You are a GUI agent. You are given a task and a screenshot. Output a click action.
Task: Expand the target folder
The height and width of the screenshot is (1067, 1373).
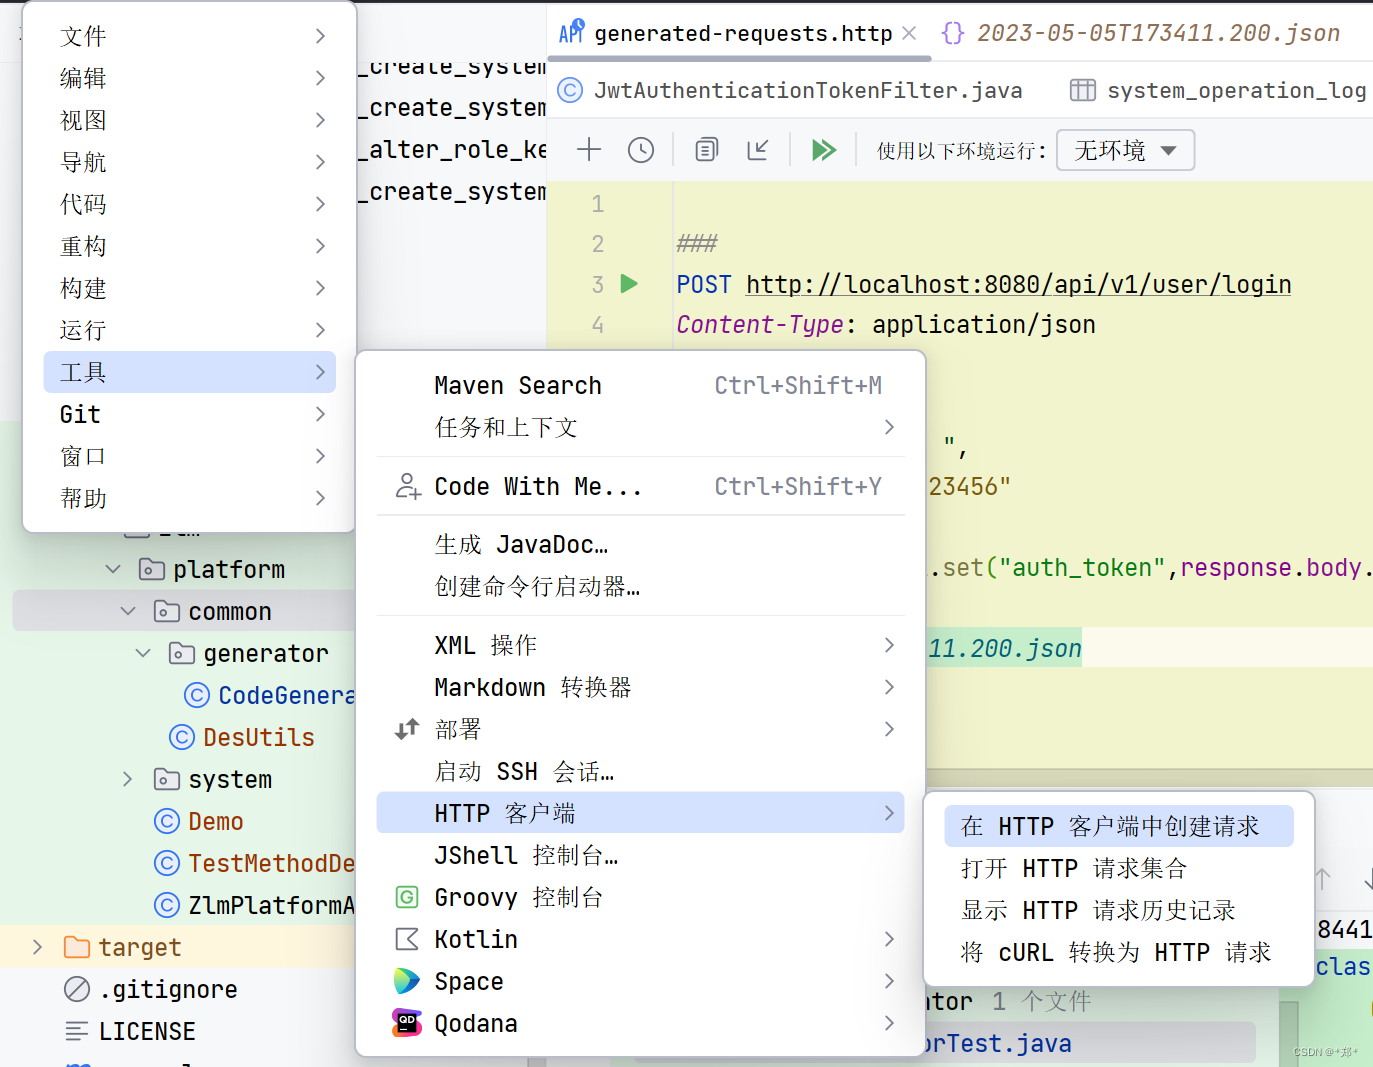pos(37,947)
